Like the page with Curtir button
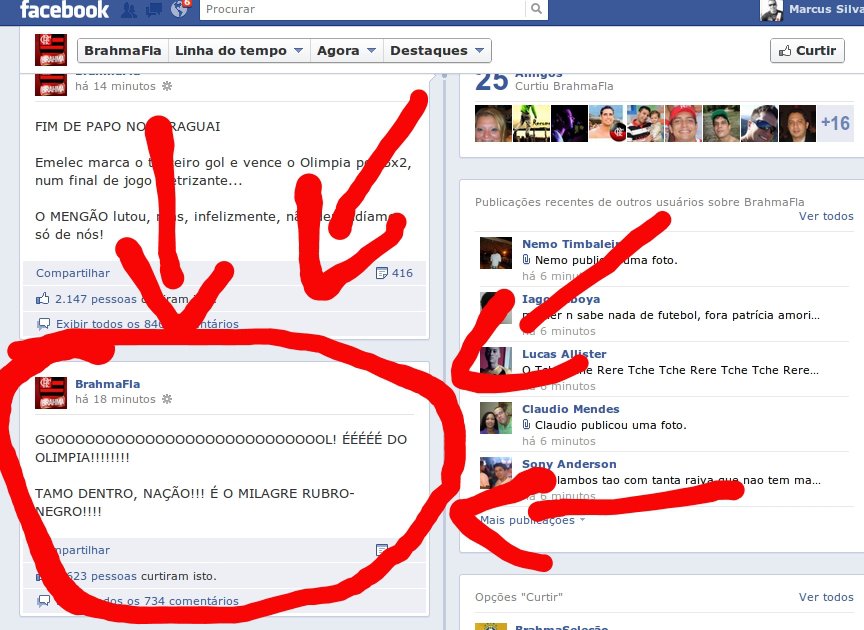Screen dimensions: 864x630 pyautogui.click(x=807, y=51)
